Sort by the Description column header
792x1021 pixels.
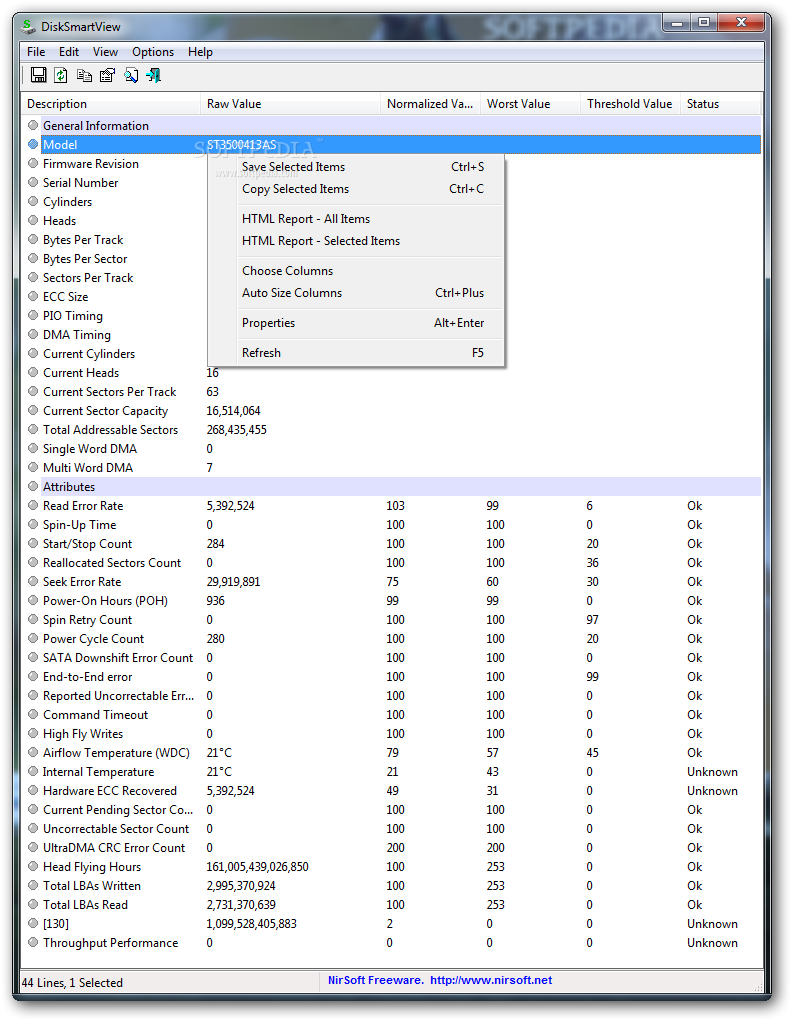click(x=111, y=104)
